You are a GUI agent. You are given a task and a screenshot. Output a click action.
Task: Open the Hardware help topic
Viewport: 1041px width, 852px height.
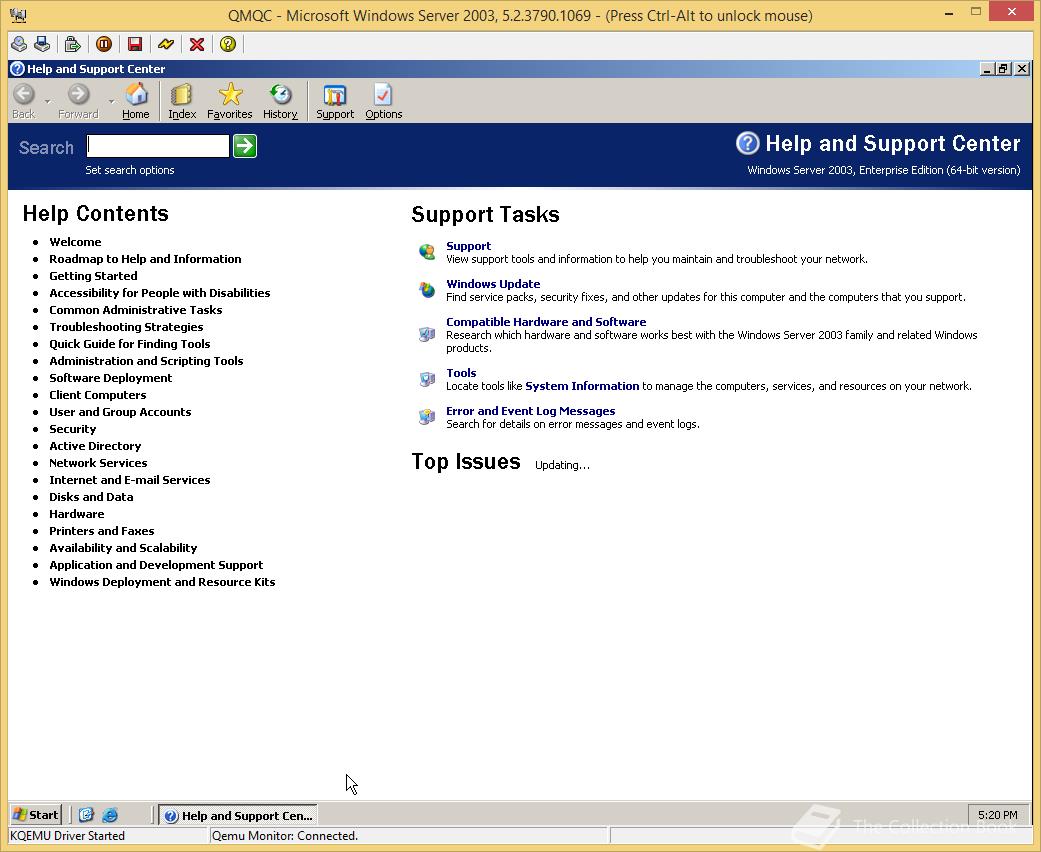pyautogui.click(x=76, y=514)
